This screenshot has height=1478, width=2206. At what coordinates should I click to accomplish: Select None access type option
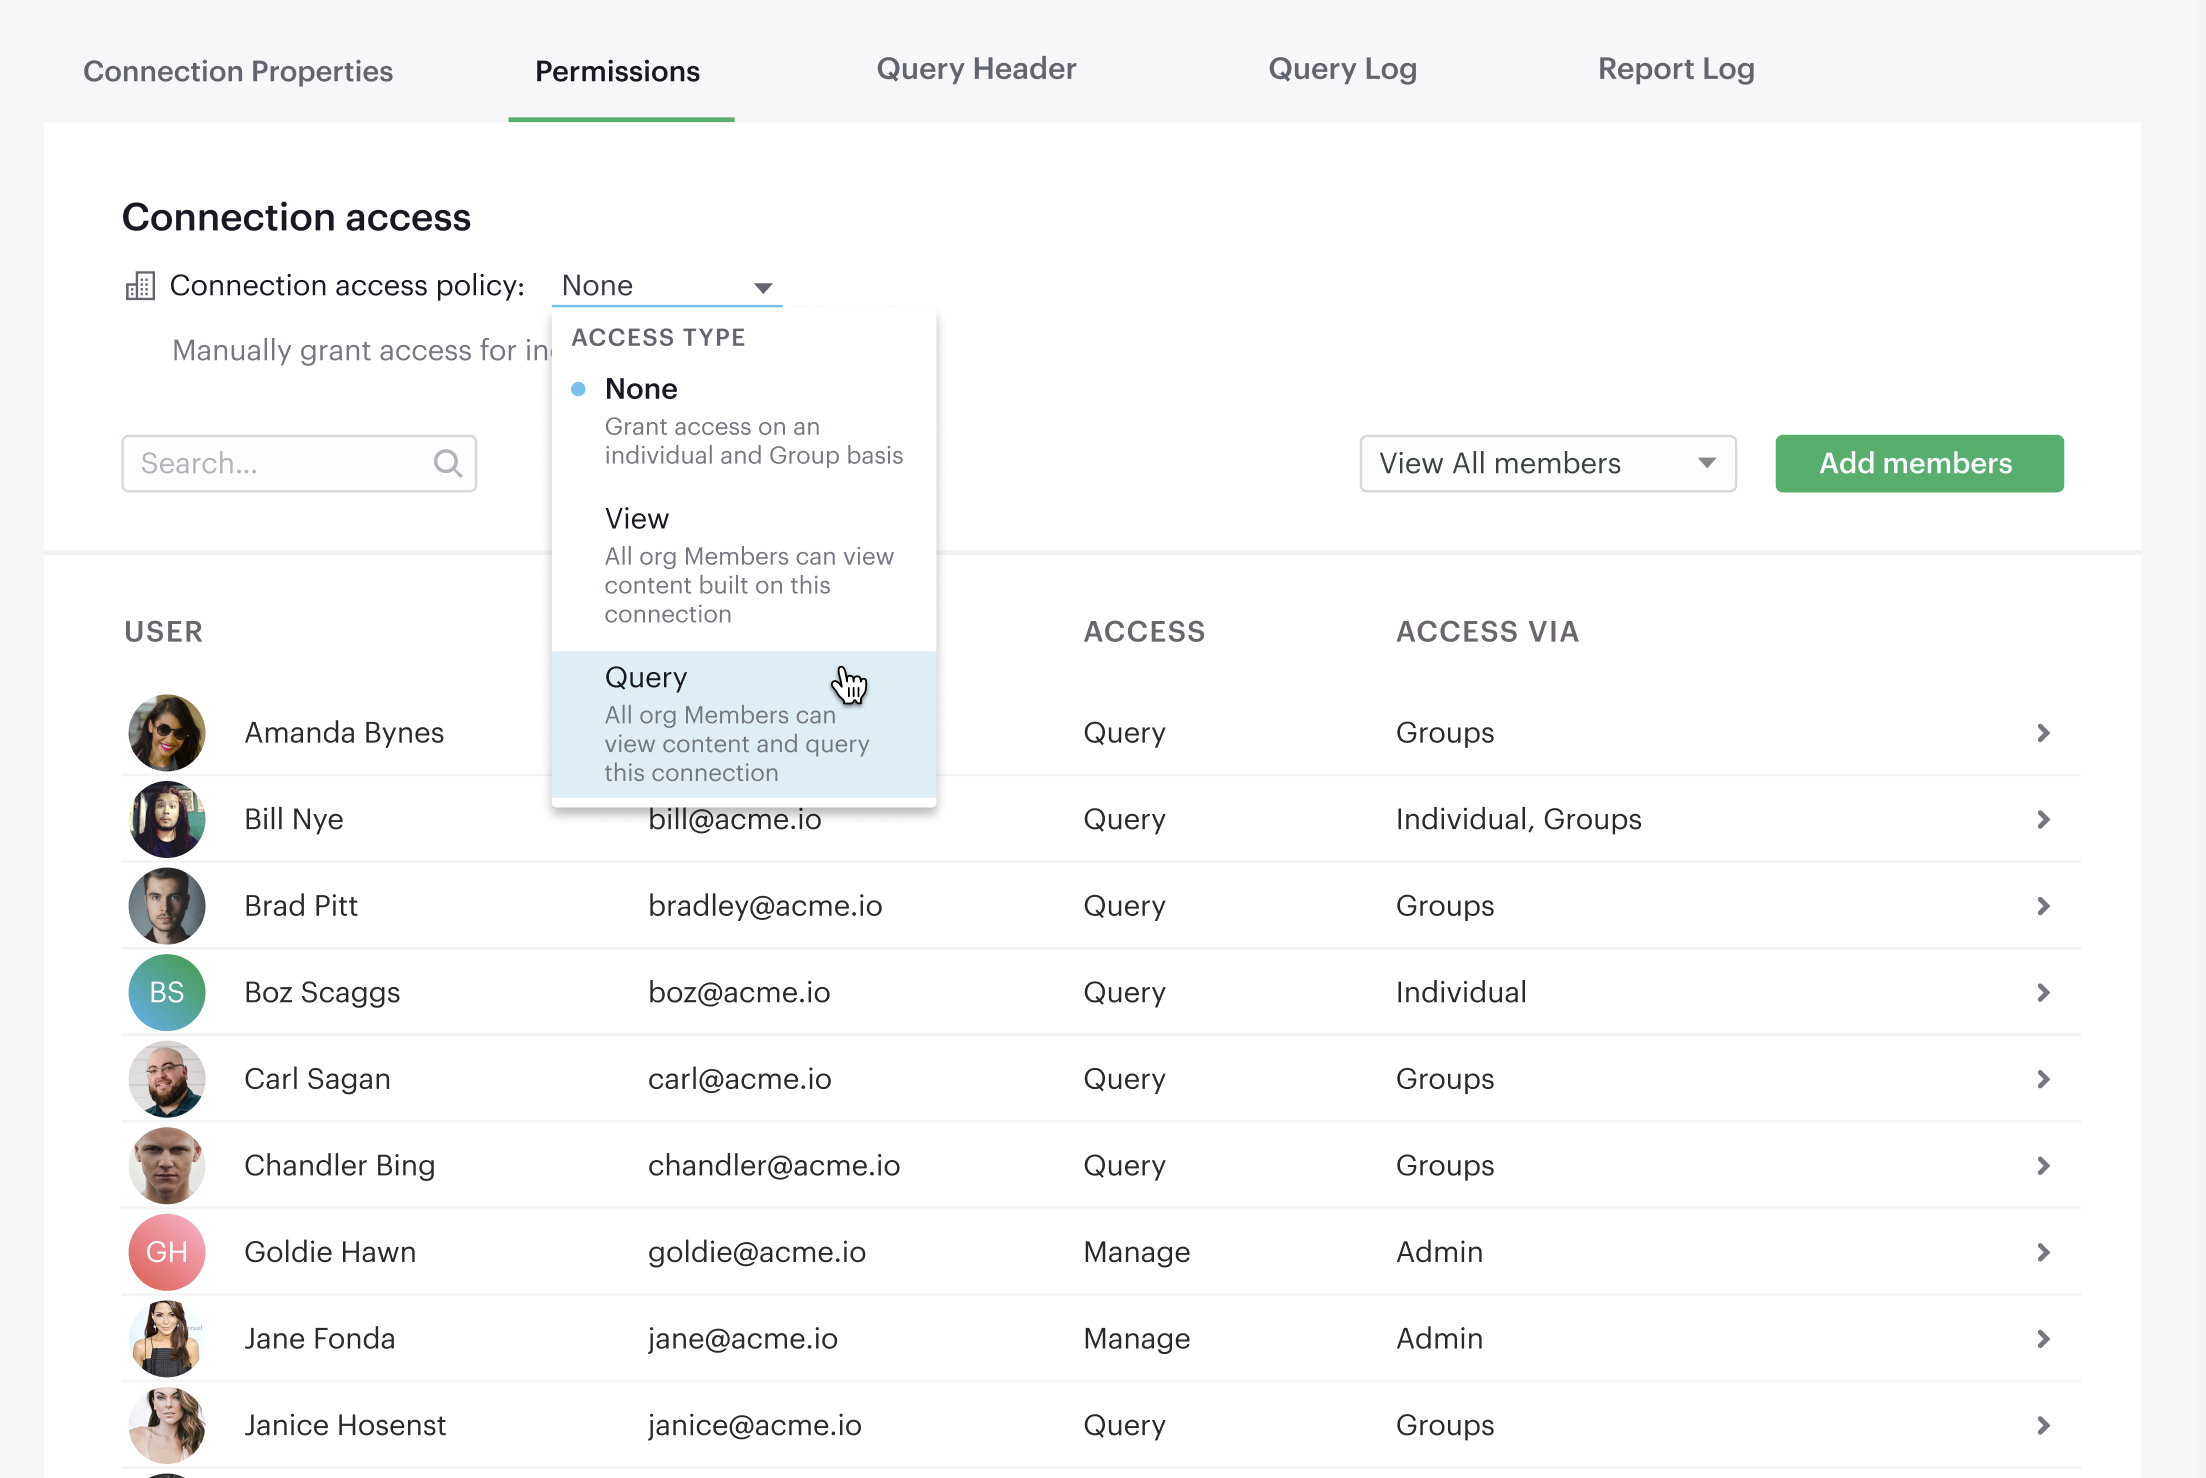tap(641, 388)
